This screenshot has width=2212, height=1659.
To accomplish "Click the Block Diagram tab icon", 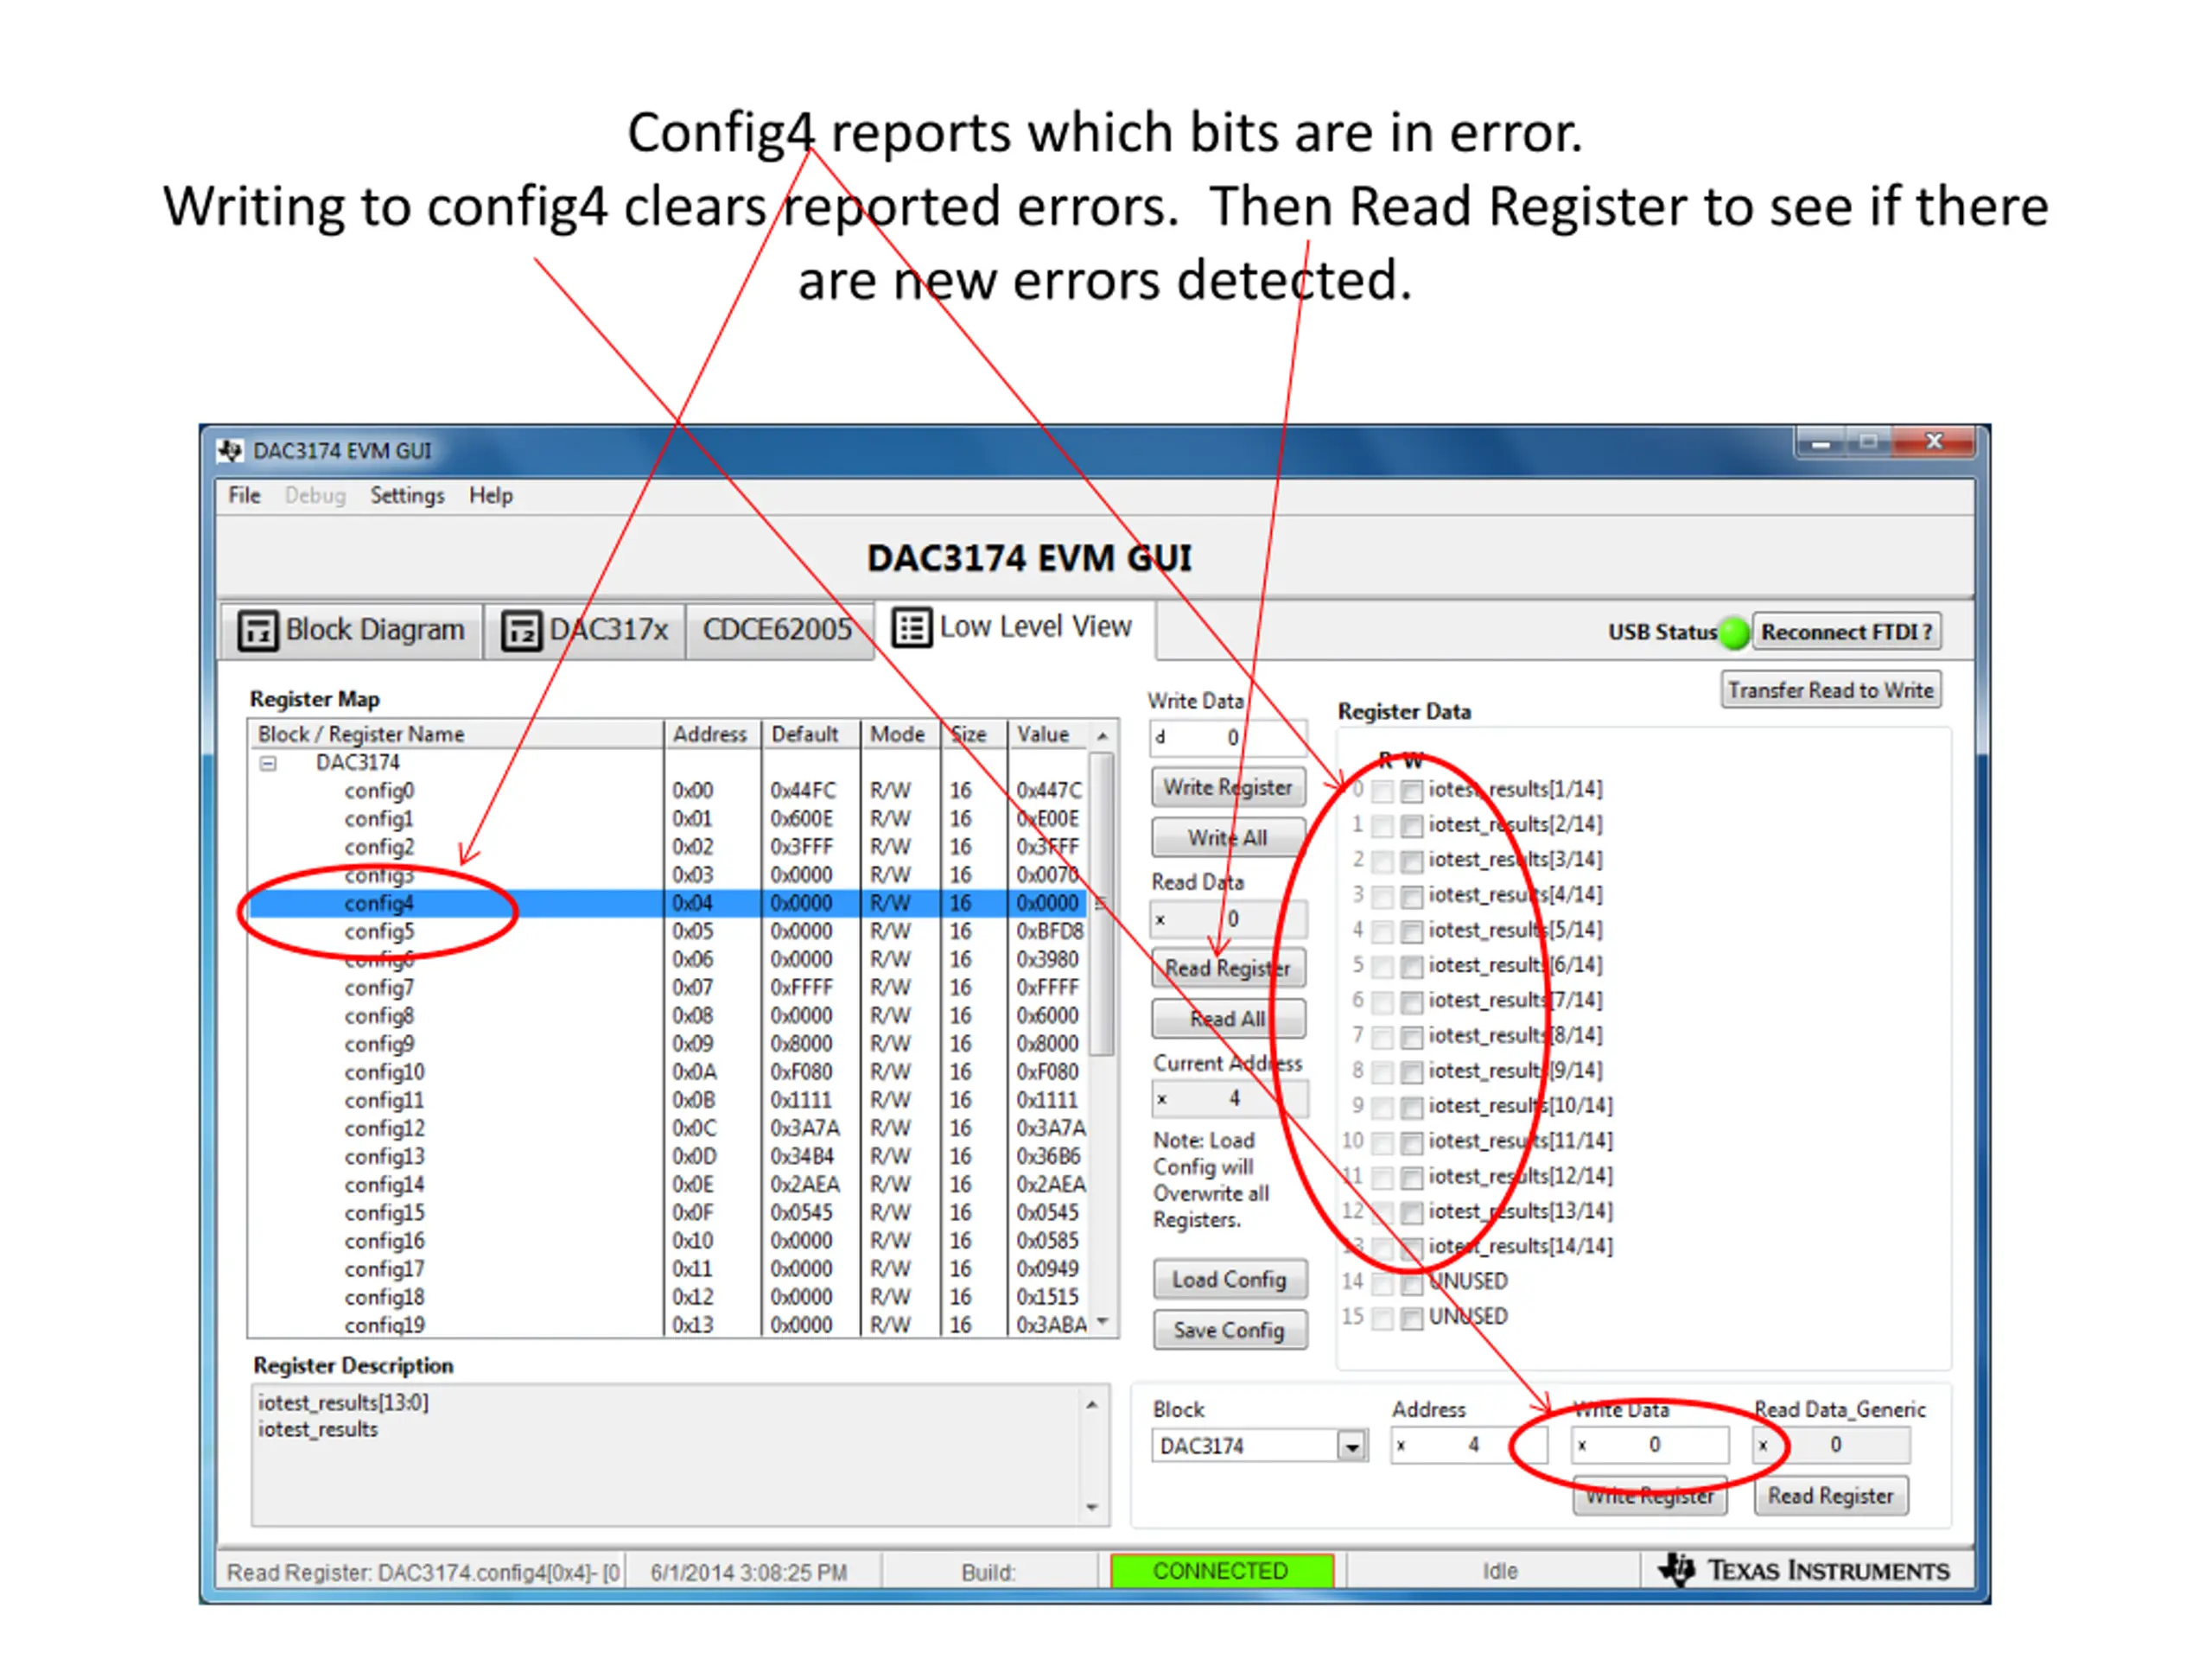I will pos(257,631).
